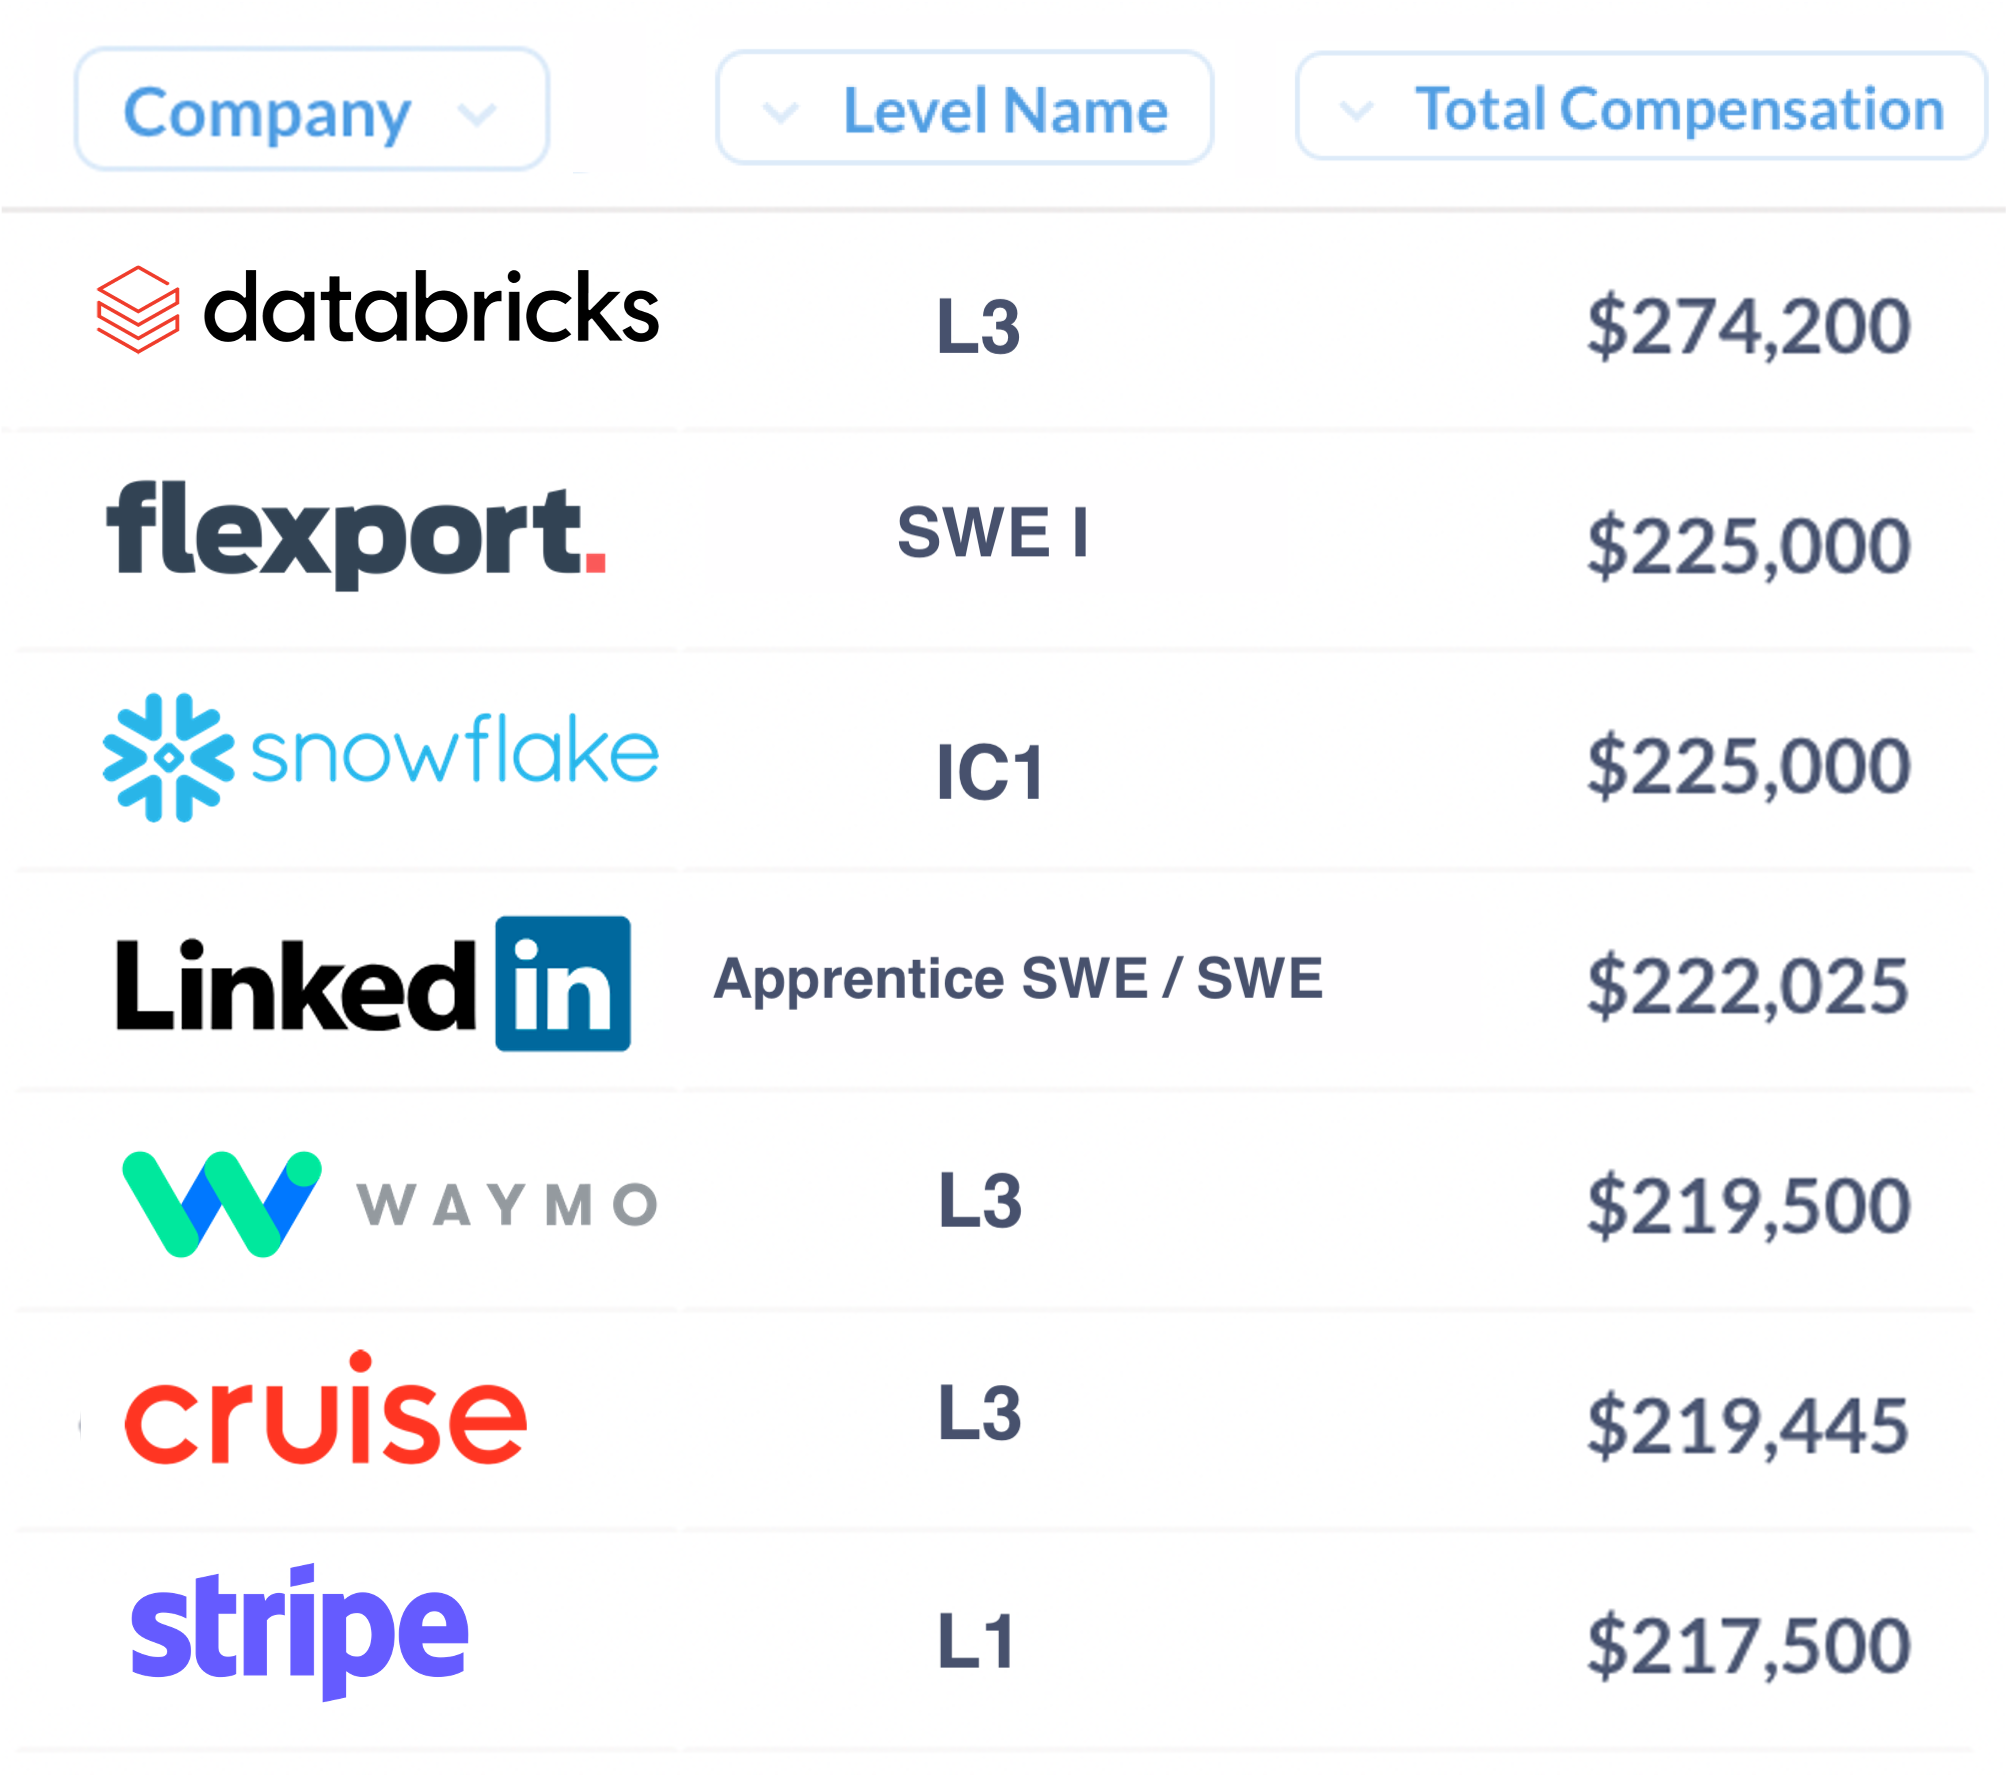Select Databricks L3 level cell
2007x1778 pixels.
coord(978,327)
